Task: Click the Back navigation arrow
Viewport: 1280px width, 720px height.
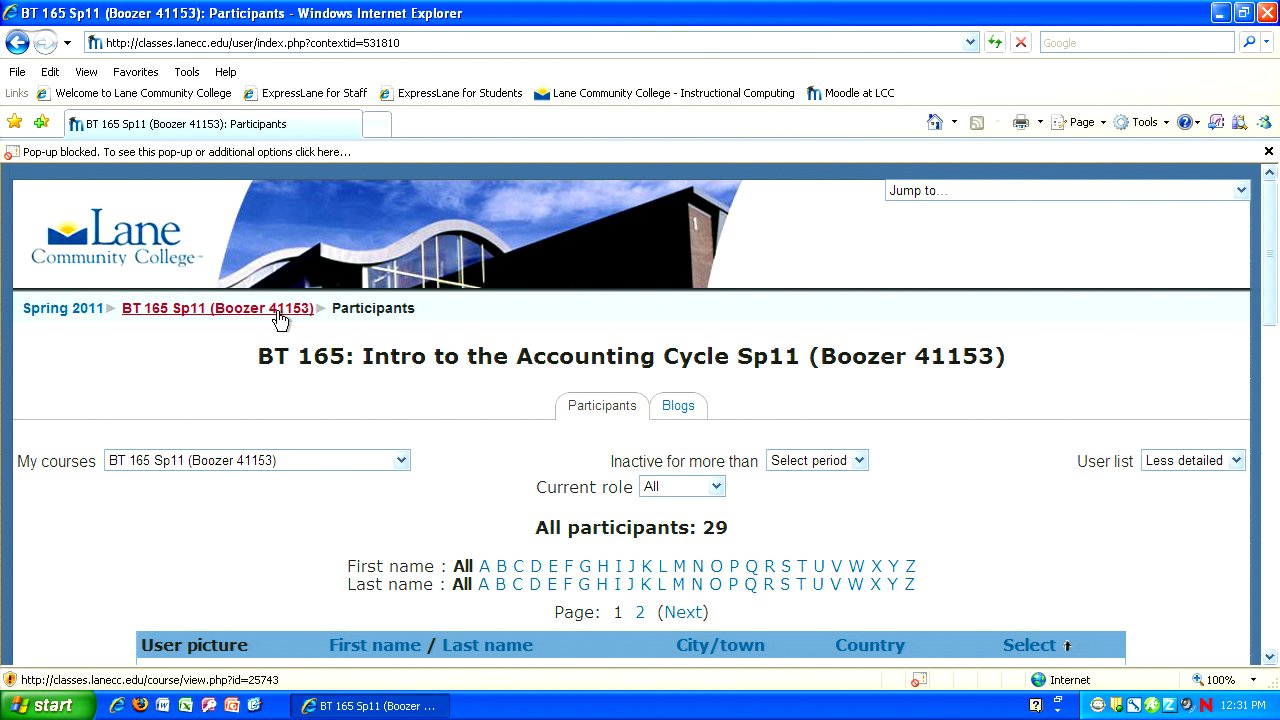Action: pos(17,43)
